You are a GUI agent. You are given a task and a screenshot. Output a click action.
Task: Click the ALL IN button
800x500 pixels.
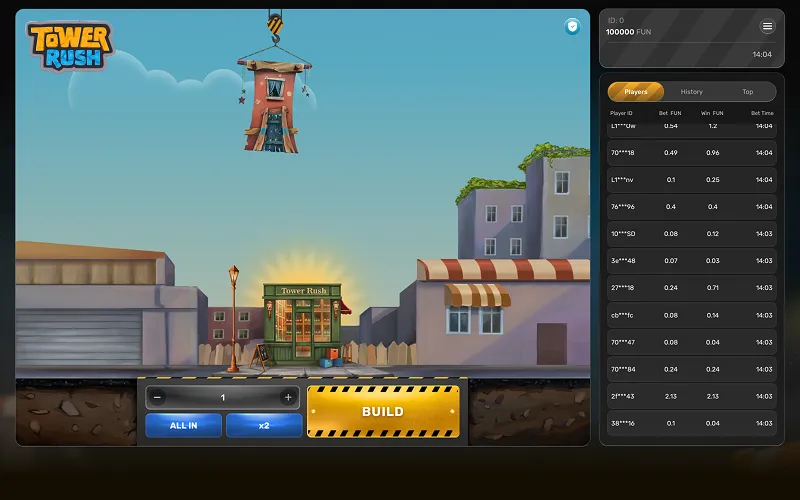click(183, 425)
